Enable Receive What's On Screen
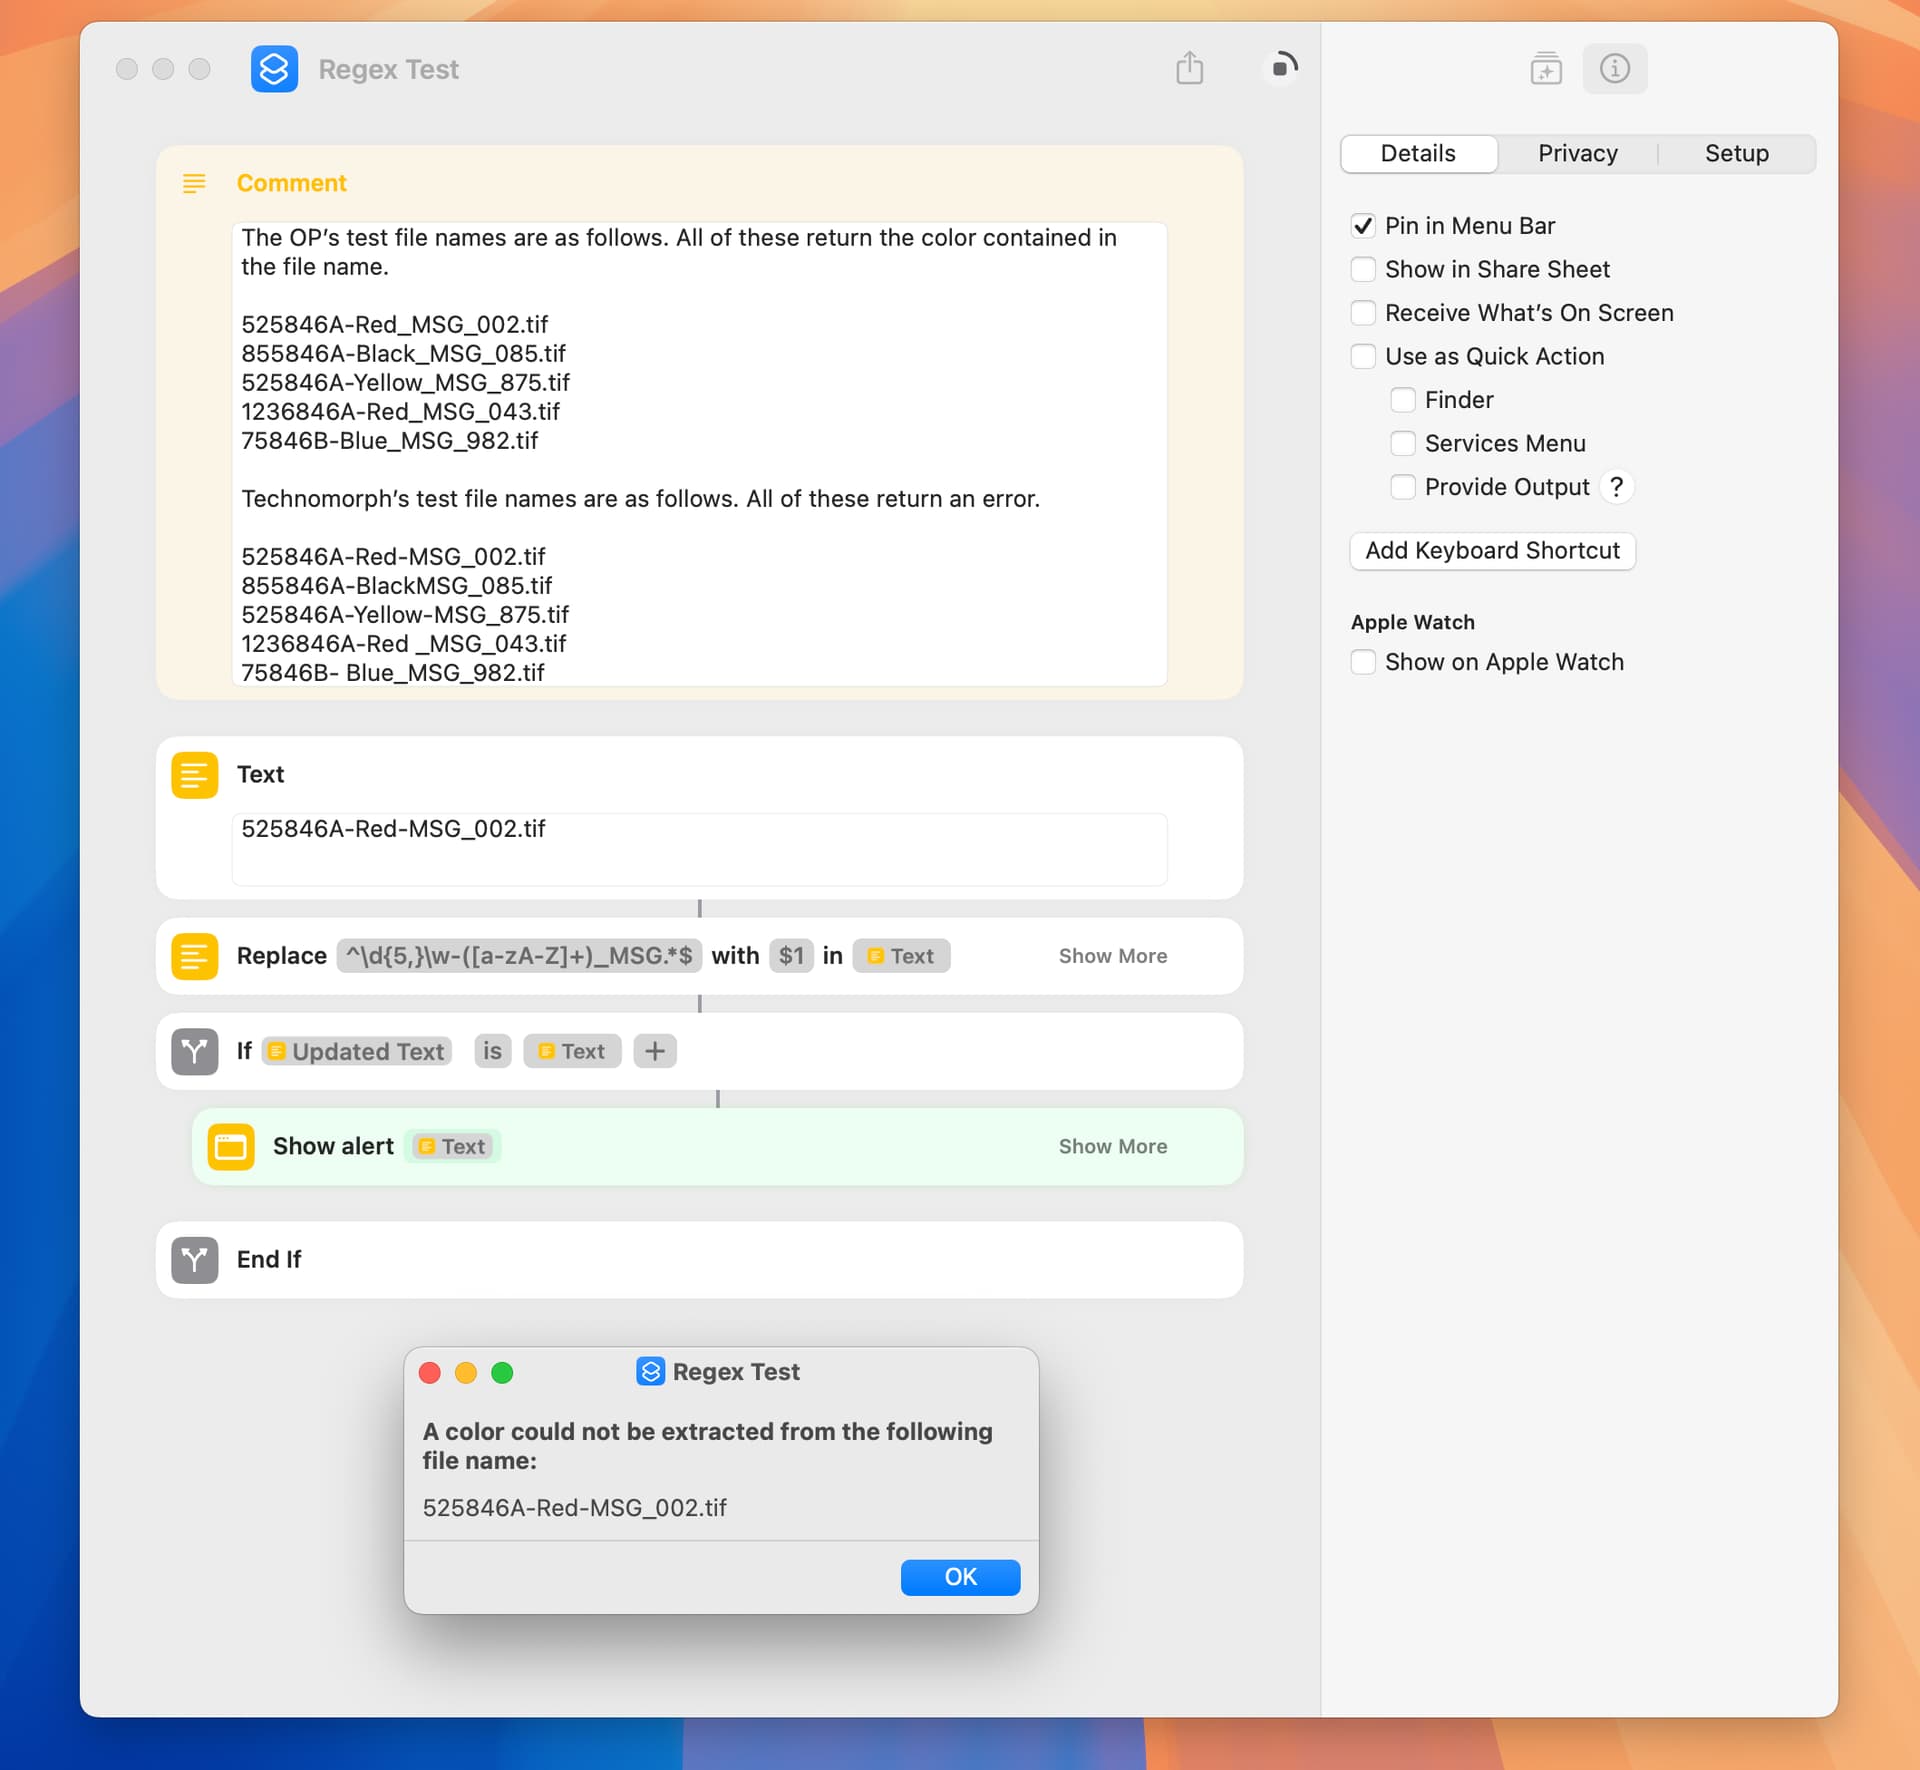The width and height of the screenshot is (1920, 1770). 1363,313
